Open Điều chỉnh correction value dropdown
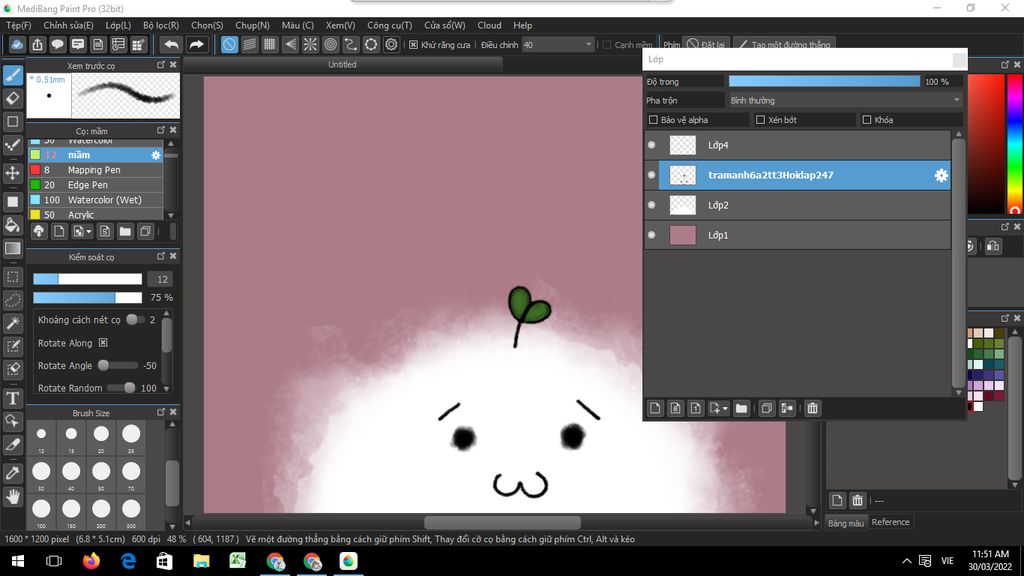The height and width of the screenshot is (576, 1024). 558,44
